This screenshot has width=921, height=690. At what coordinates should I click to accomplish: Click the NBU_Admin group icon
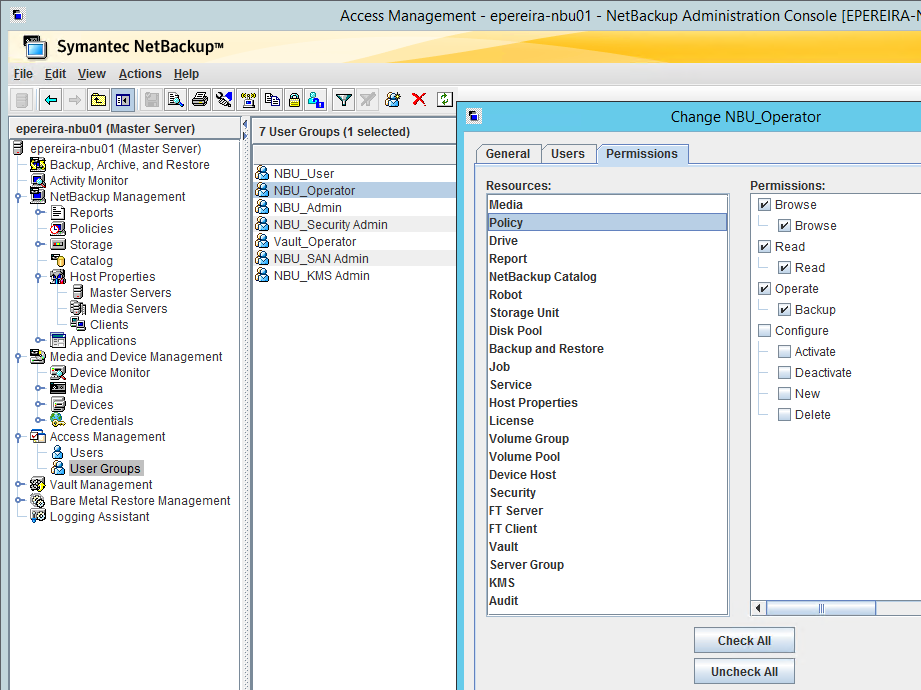[263, 207]
